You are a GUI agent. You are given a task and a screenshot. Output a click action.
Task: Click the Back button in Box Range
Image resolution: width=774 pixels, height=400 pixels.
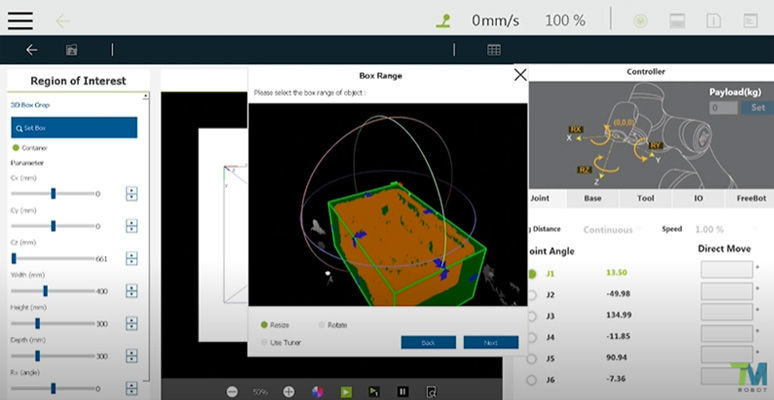point(428,342)
